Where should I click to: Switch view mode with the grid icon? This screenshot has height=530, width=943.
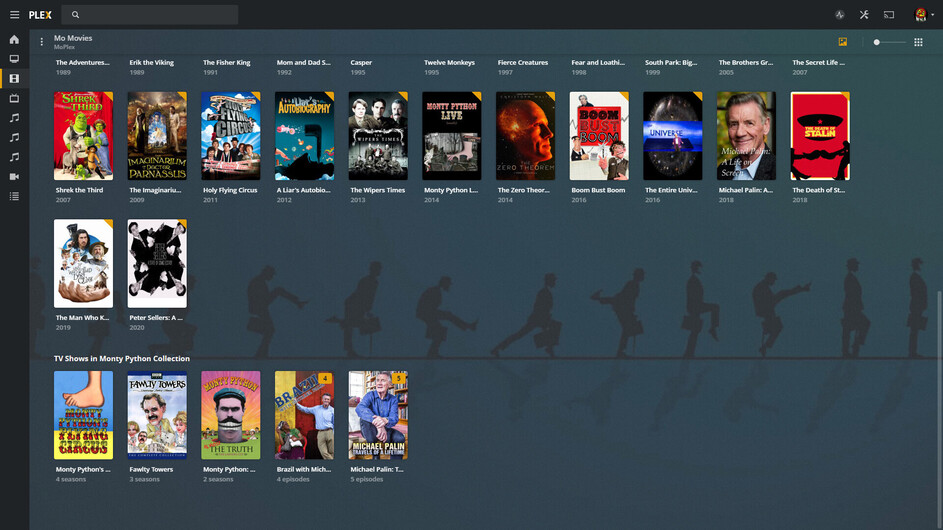[x=918, y=42]
